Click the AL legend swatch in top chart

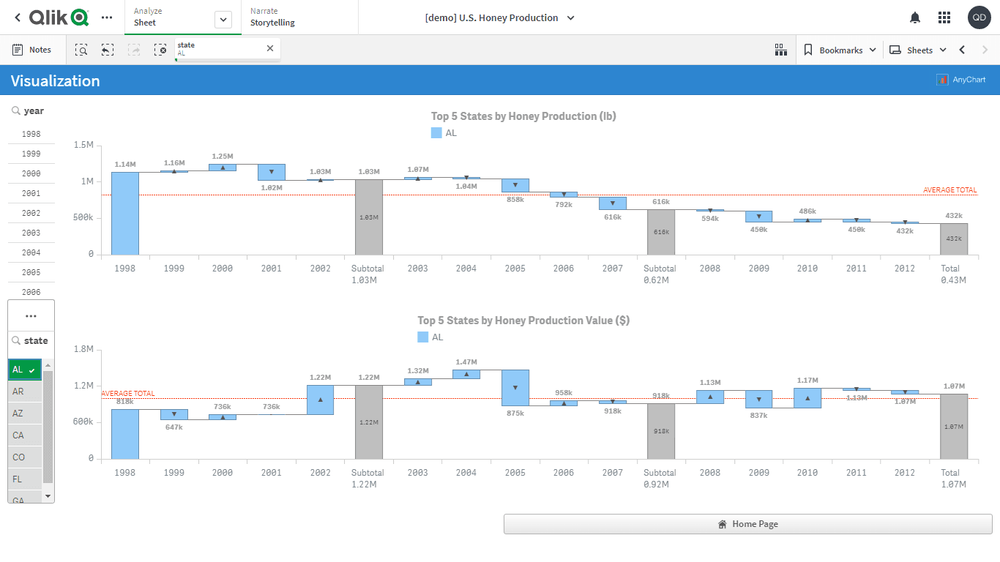tap(437, 132)
